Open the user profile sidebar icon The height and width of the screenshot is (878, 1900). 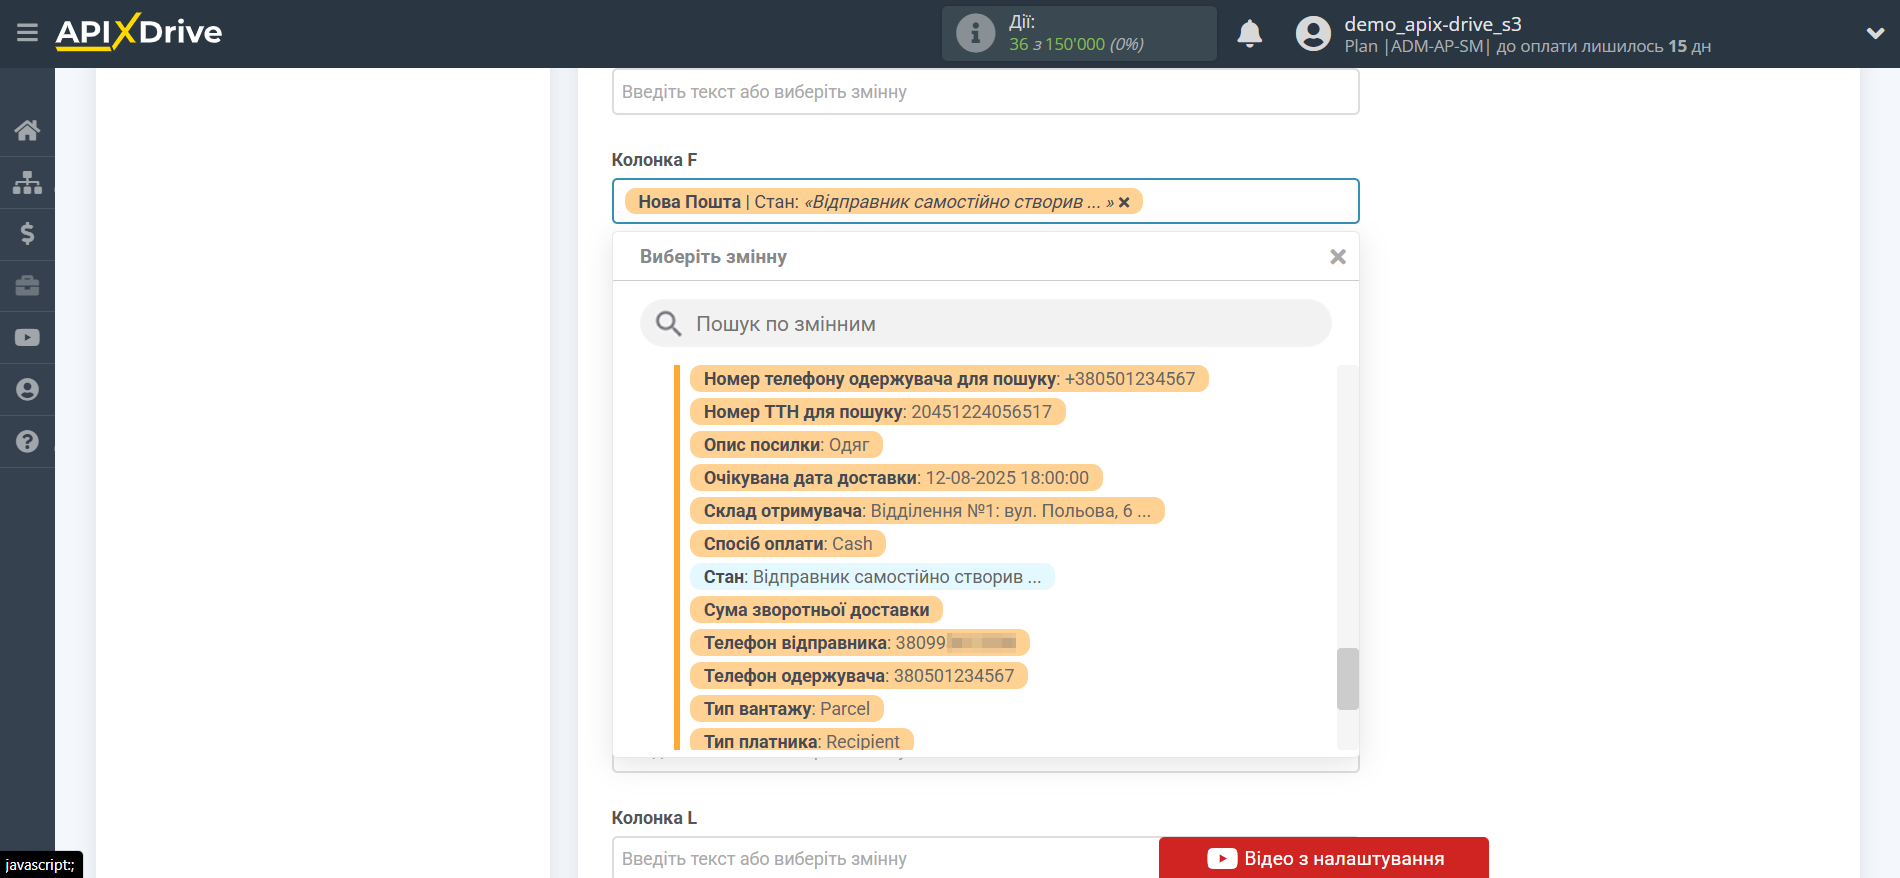point(27,390)
